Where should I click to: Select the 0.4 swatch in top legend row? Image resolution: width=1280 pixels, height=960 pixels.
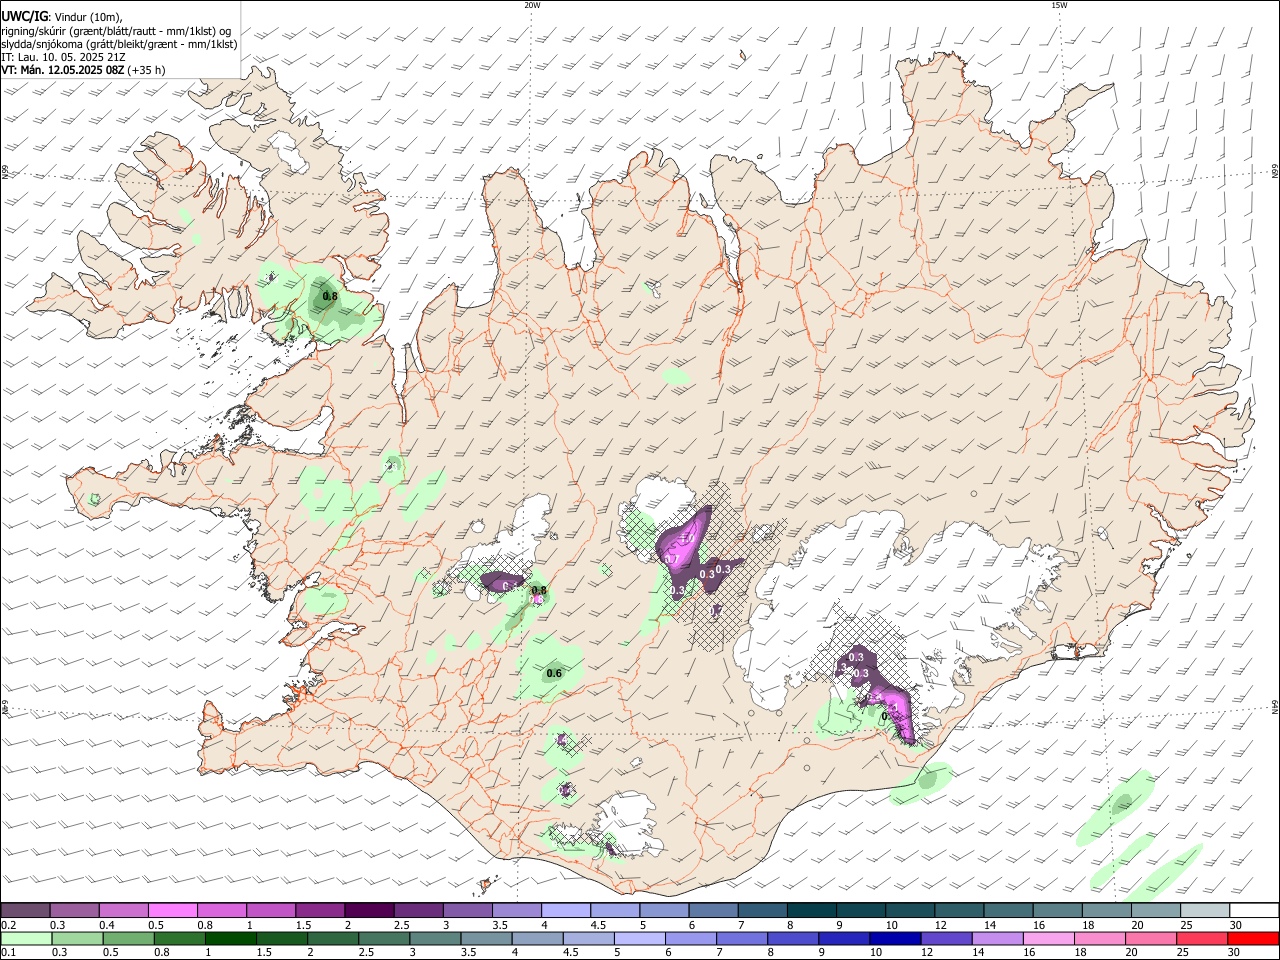[123, 911]
